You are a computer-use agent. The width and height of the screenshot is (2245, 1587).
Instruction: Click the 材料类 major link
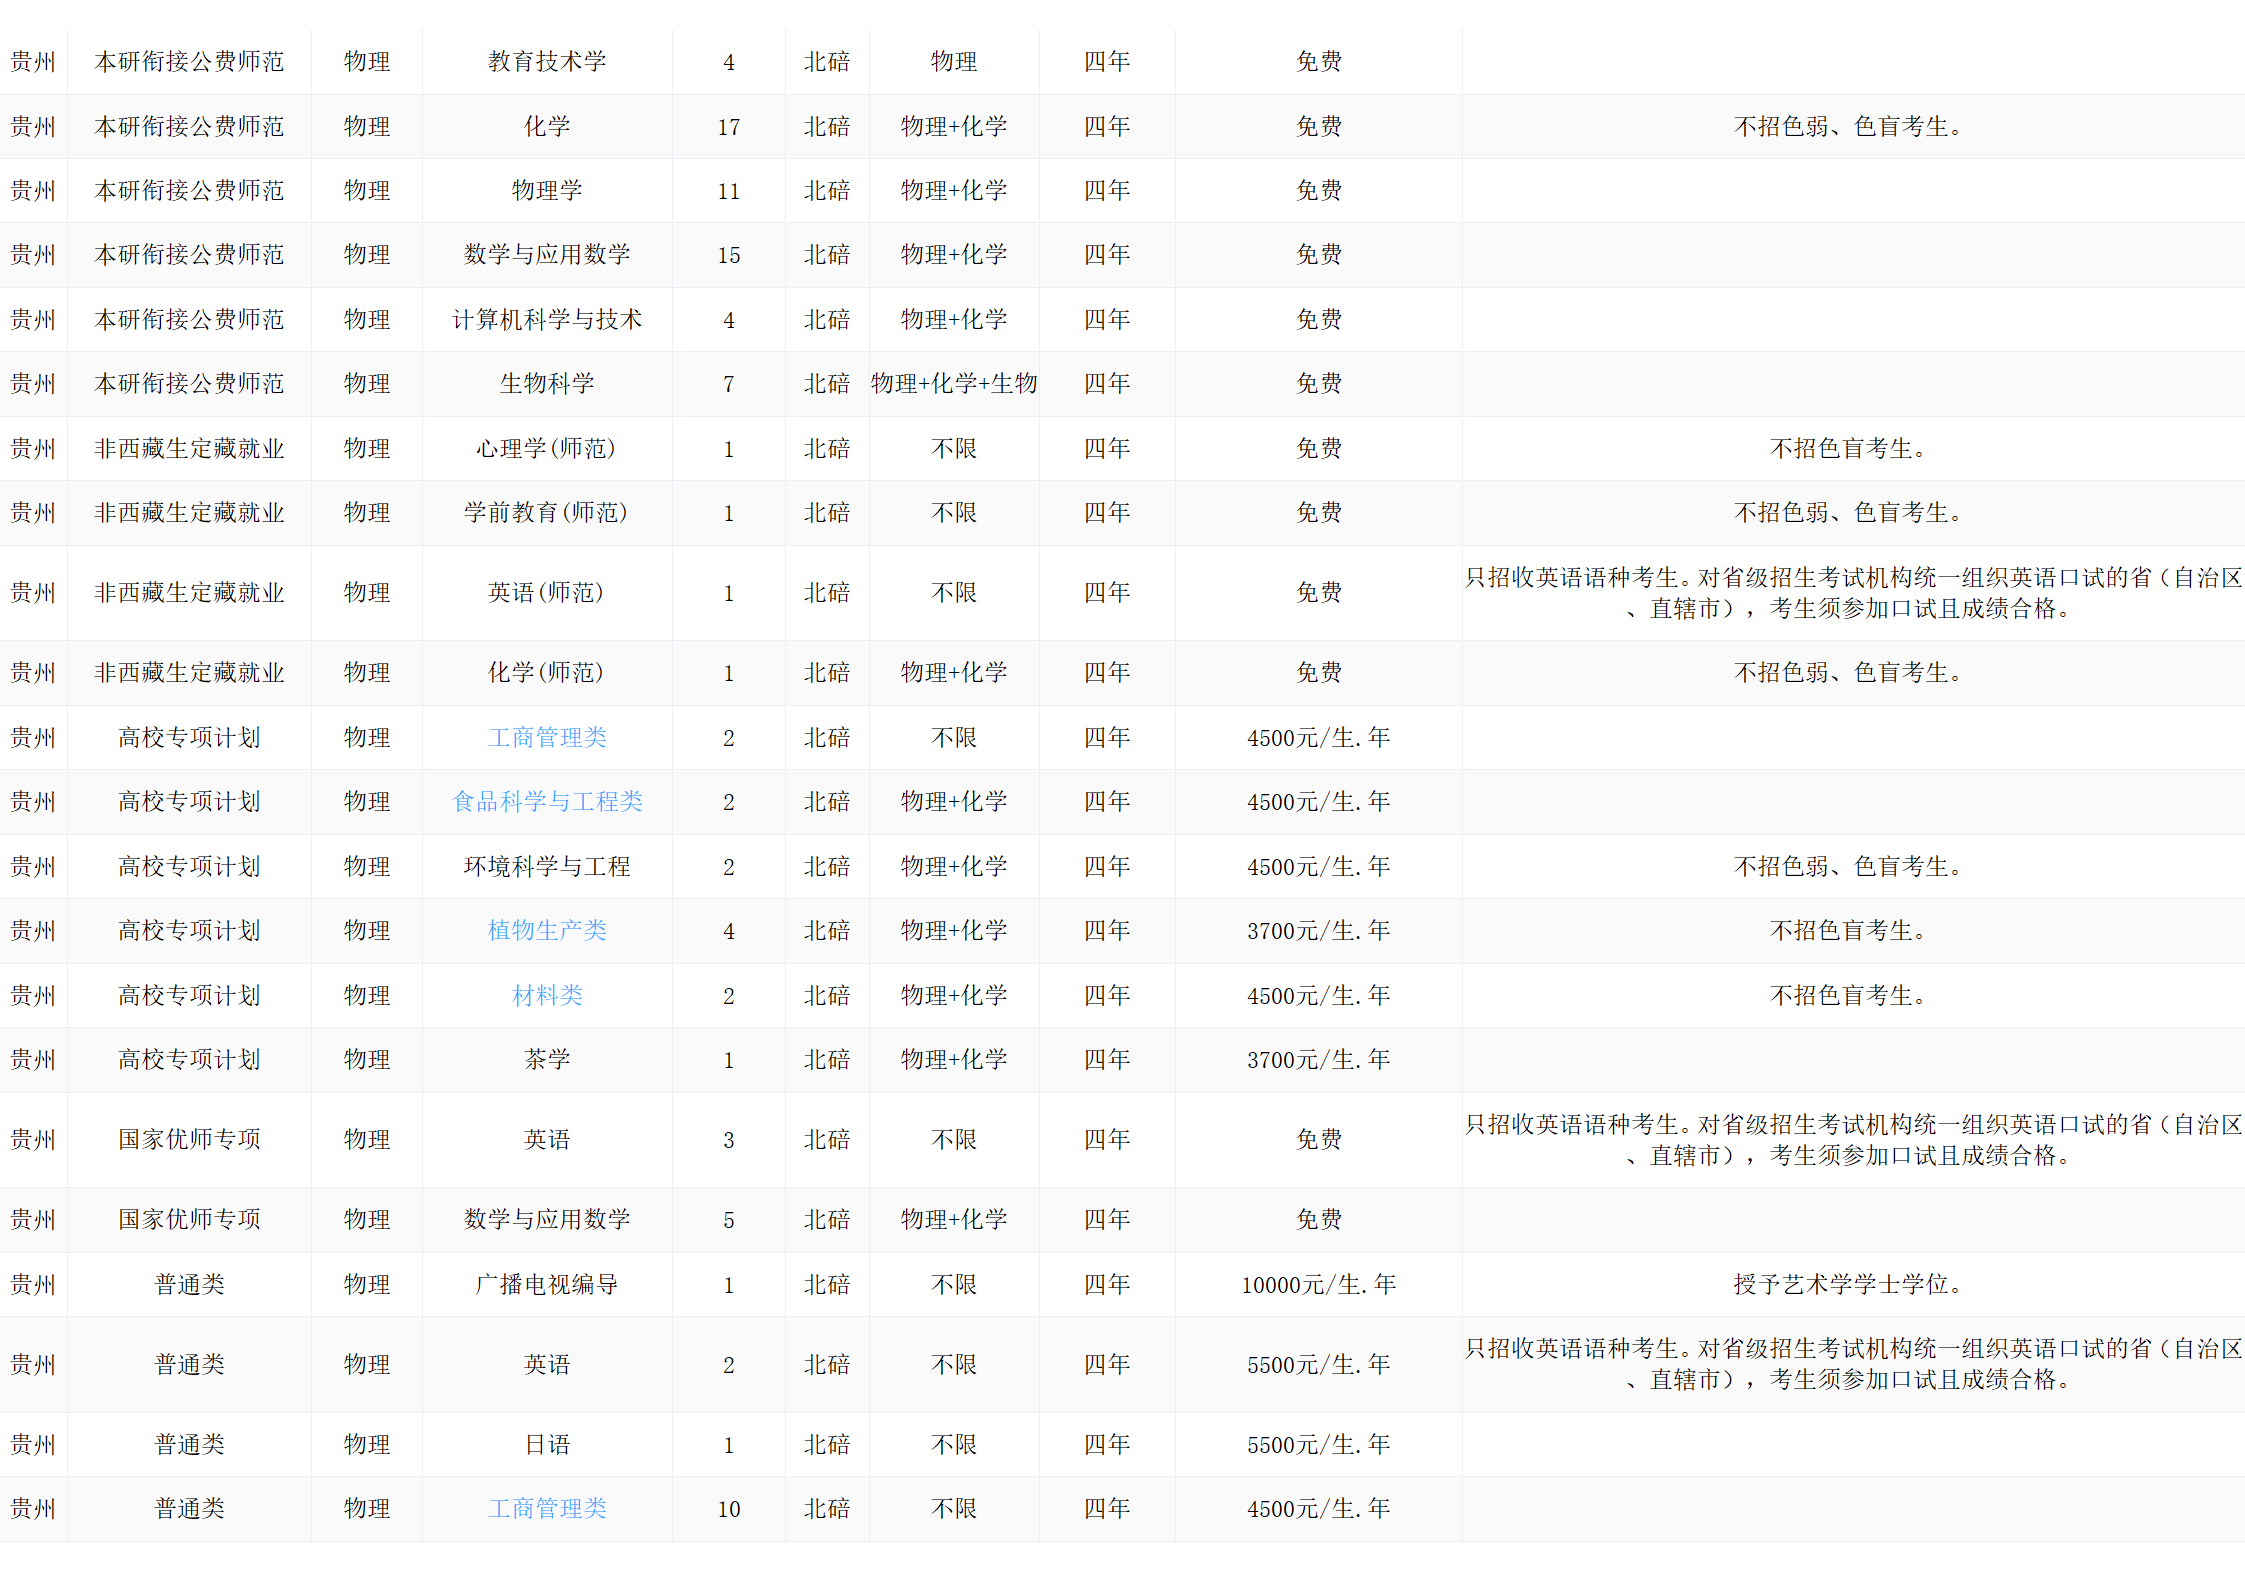[x=547, y=996]
